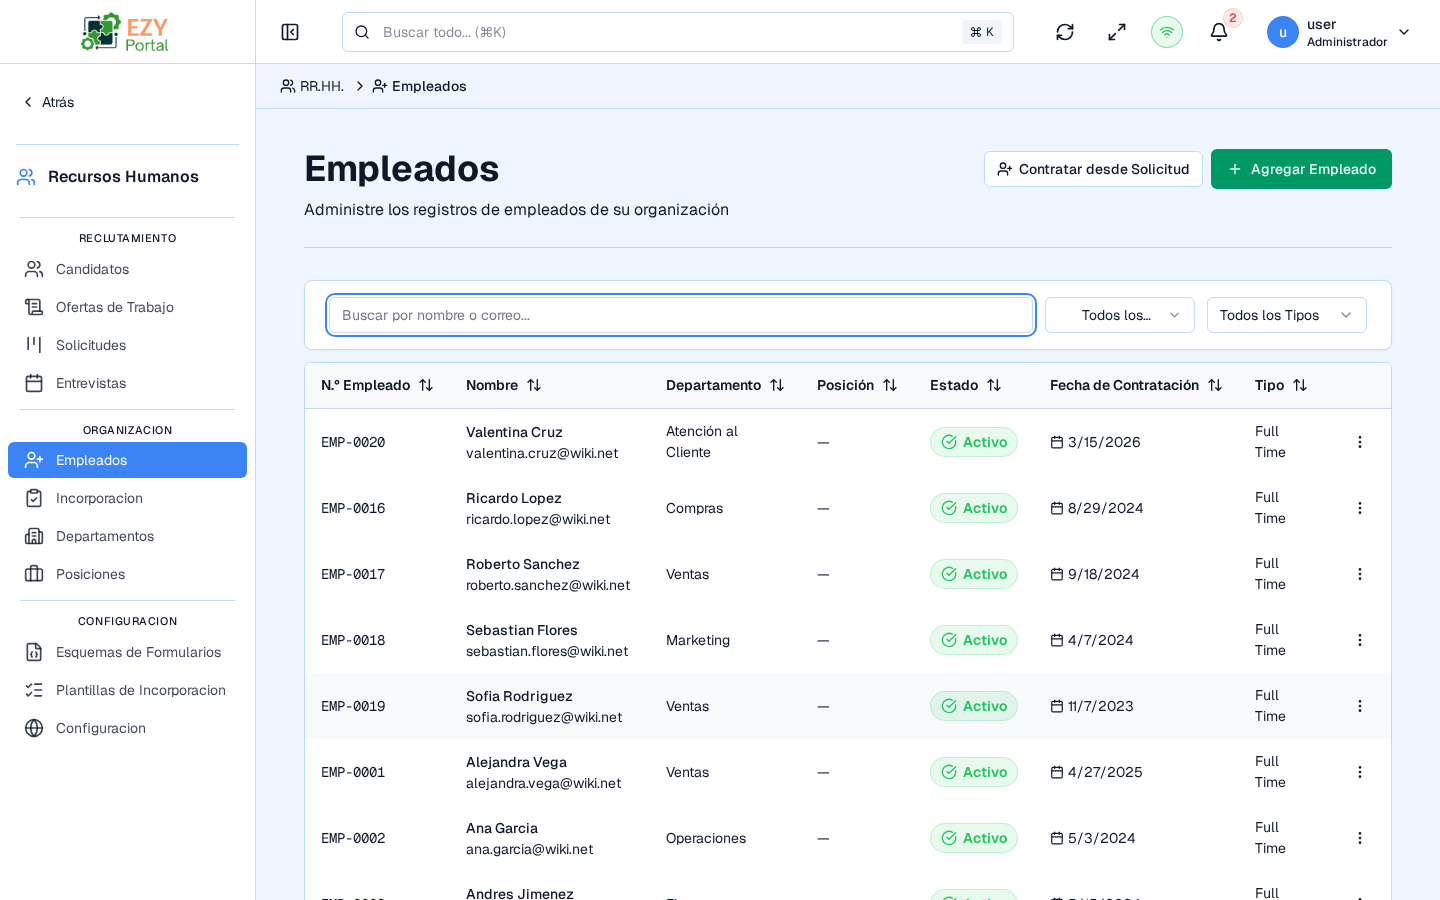The image size is (1440, 900).
Task: Open the EZY Portal logo
Action: coord(125,32)
